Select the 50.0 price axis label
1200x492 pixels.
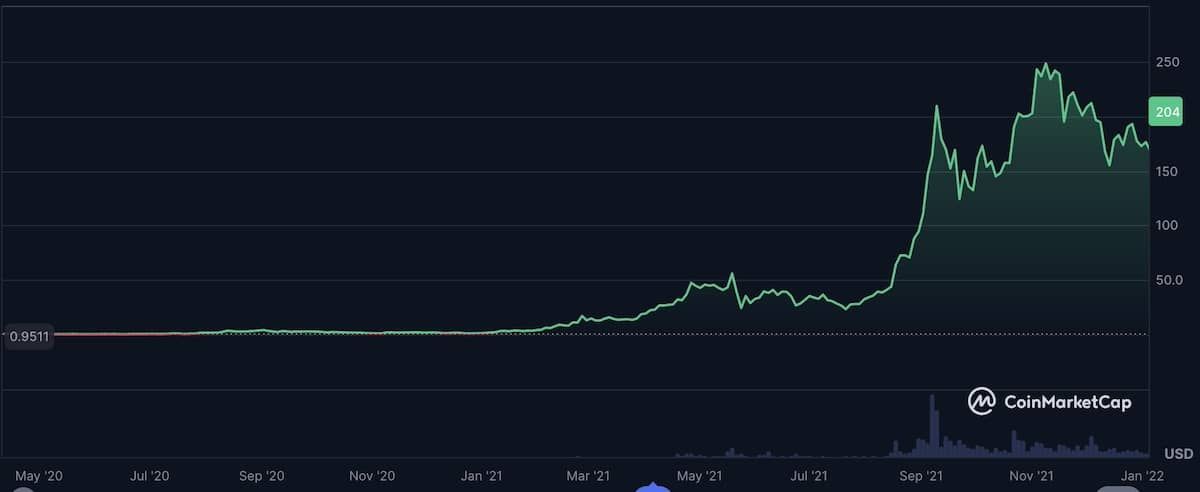pos(1168,280)
